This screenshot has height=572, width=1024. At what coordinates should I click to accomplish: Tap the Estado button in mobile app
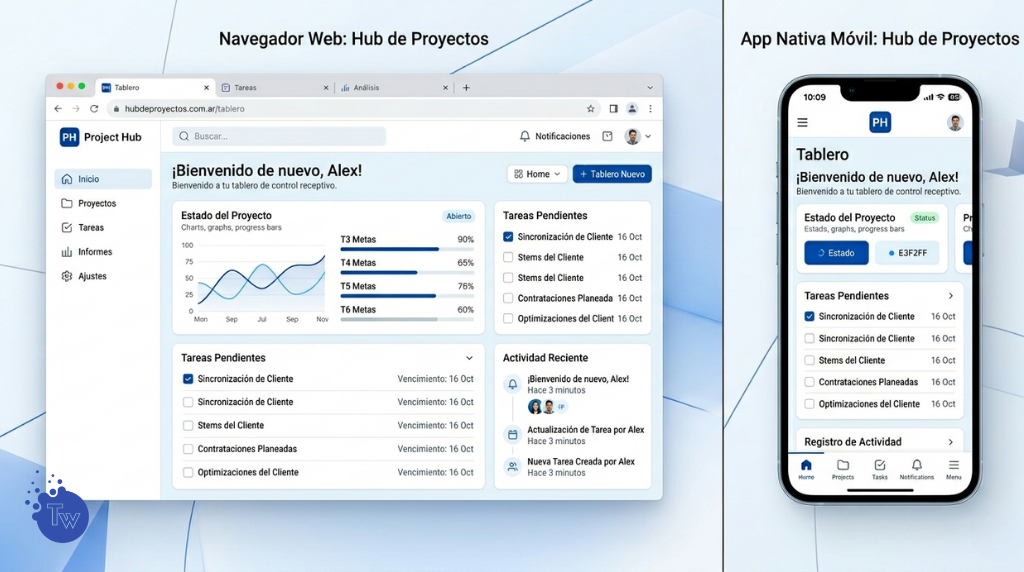pos(836,253)
